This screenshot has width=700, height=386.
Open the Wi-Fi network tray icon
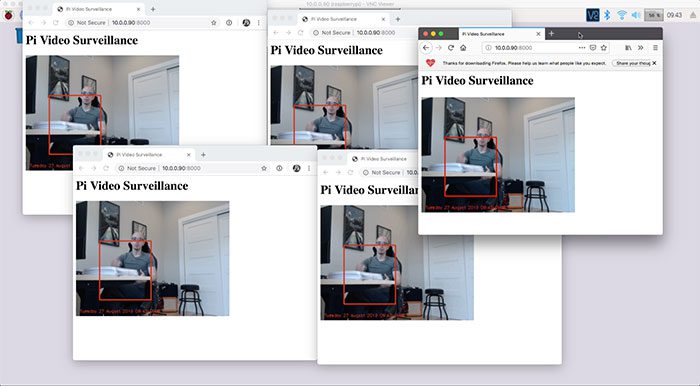621,15
